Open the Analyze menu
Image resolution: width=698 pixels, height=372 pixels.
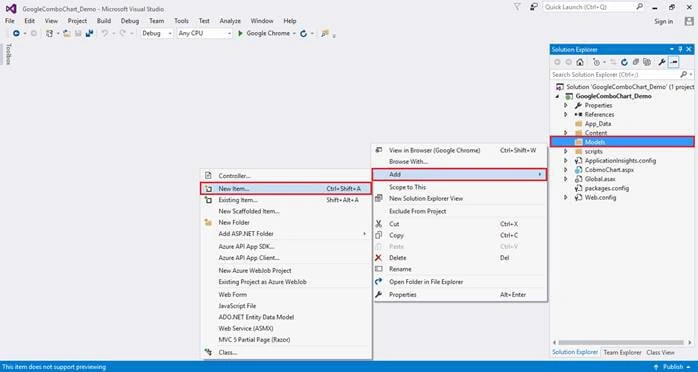tap(230, 21)
